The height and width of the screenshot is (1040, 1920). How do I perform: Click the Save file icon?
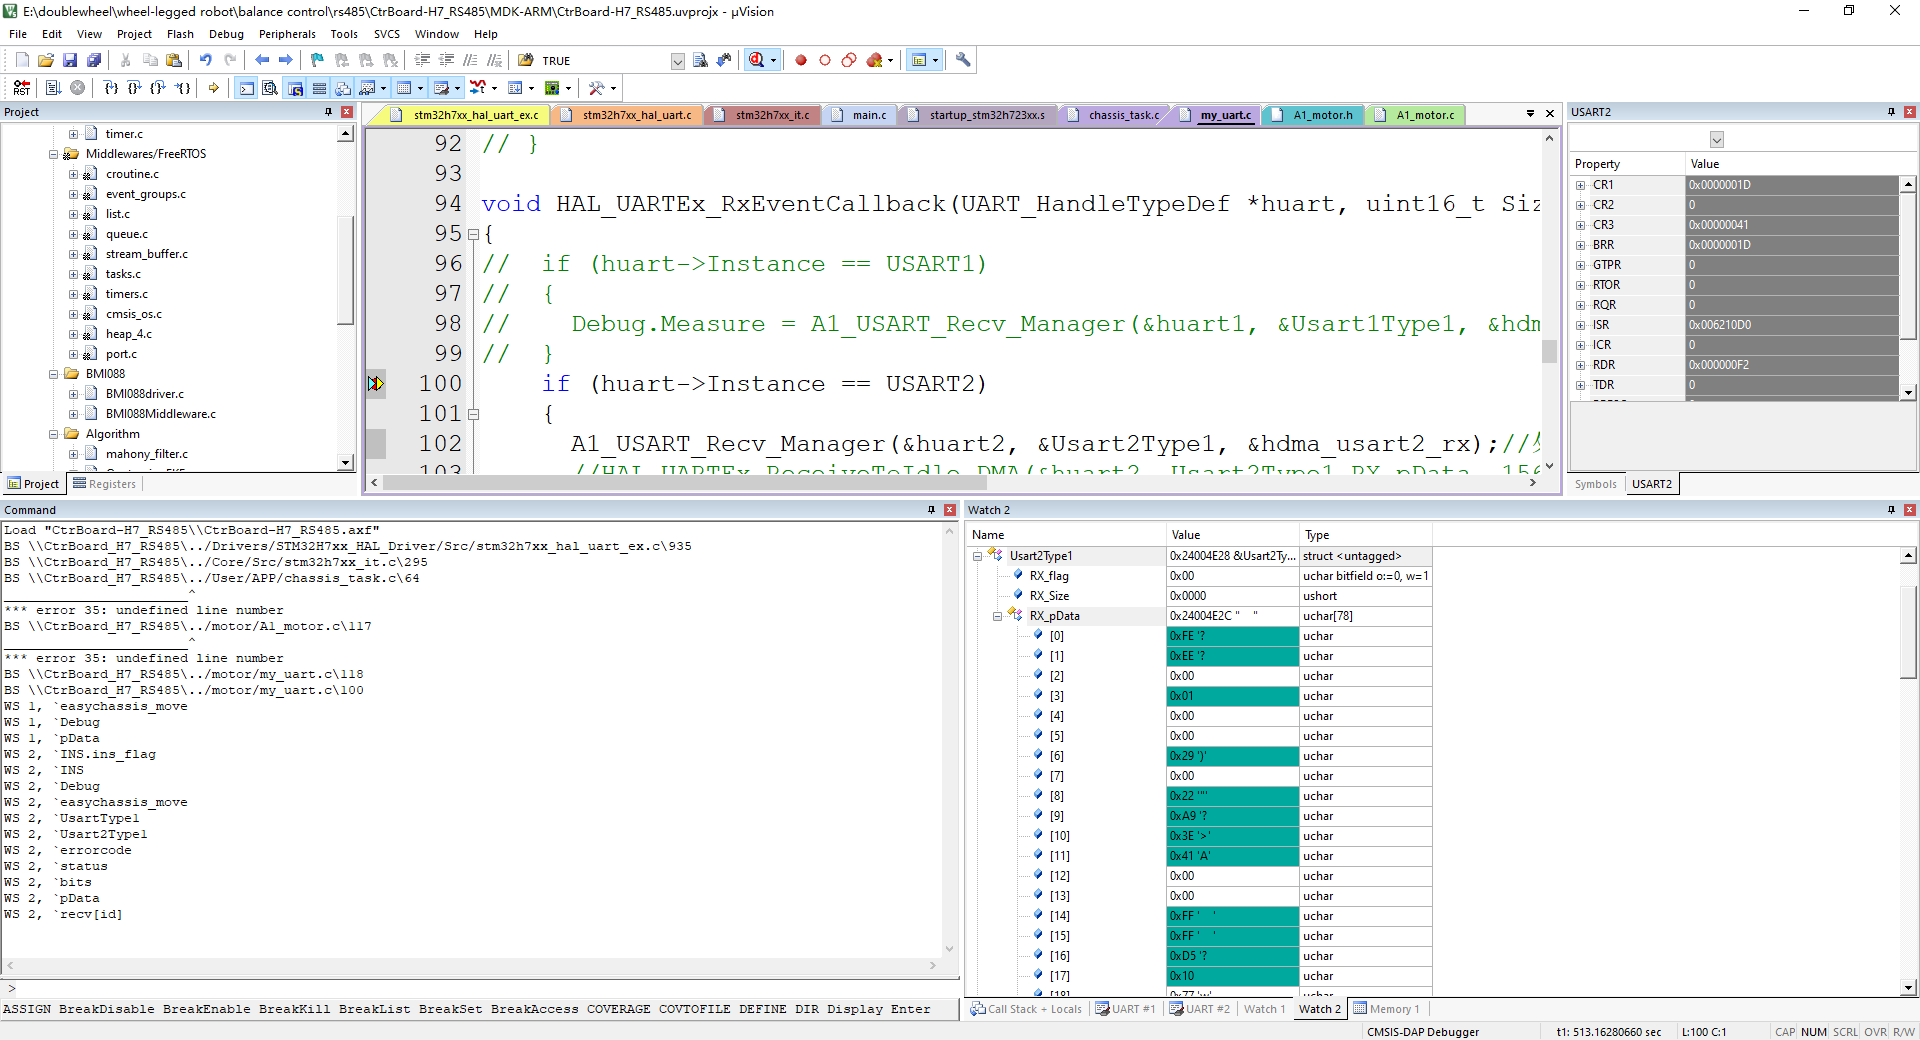[x=70, y=60]
